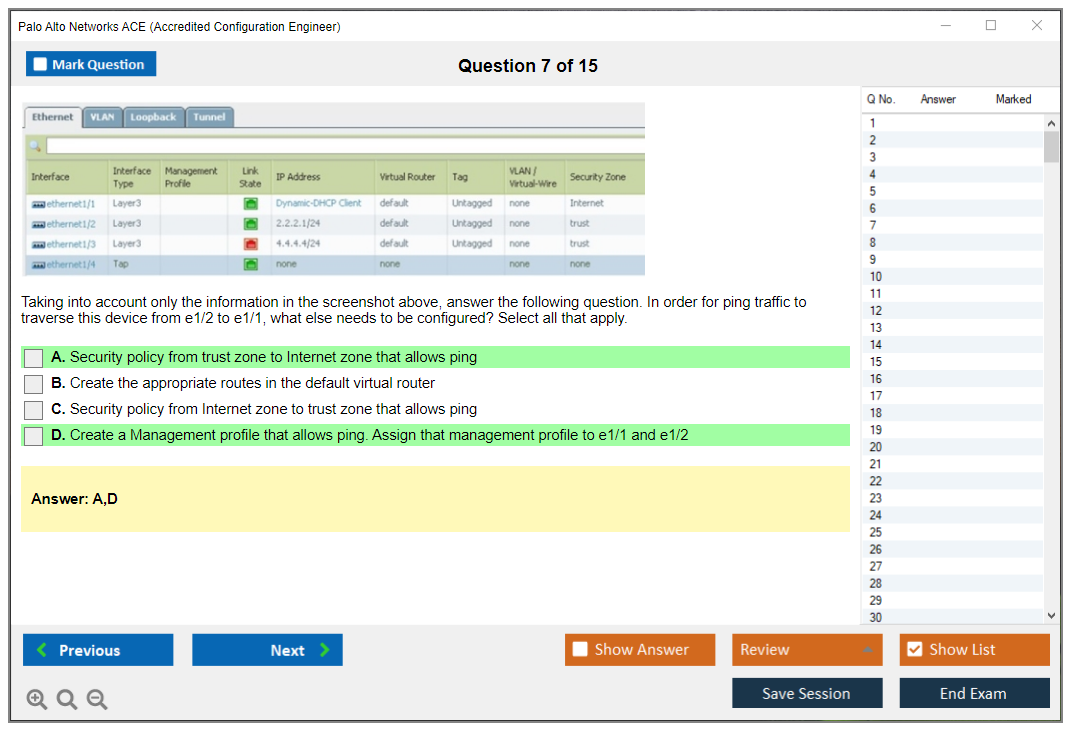Click the zoom out magnifier icon
The height and width of the screenshot is (735, 1075).
pos(97,700)
